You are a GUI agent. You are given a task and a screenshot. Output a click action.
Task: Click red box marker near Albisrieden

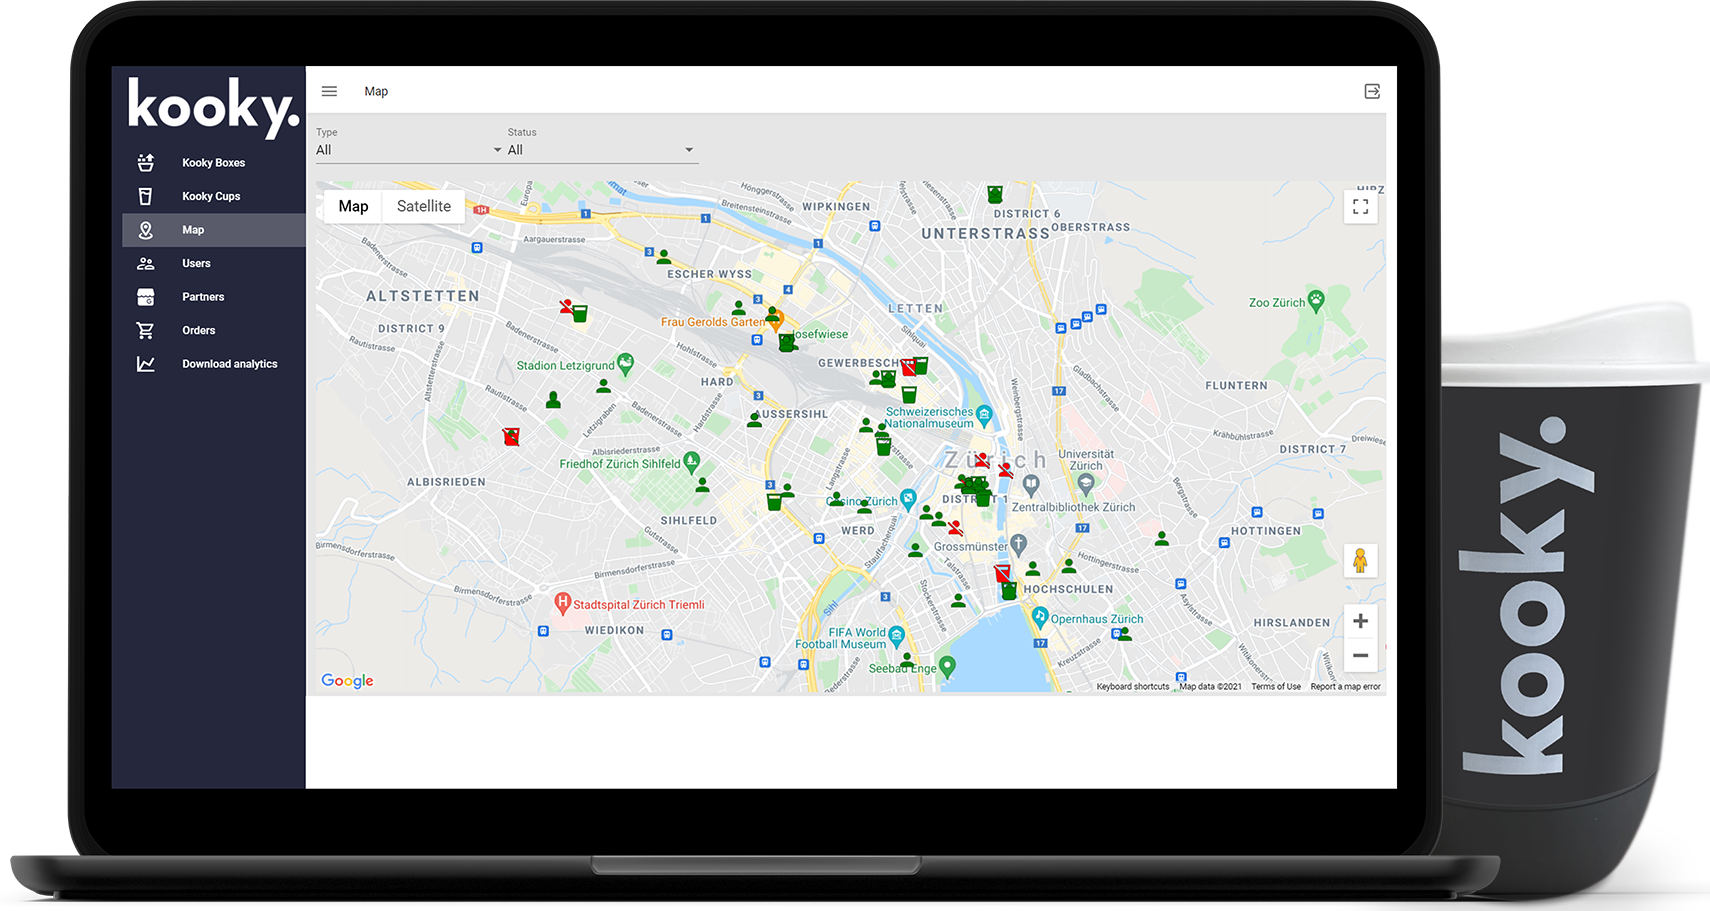point(511,436)
